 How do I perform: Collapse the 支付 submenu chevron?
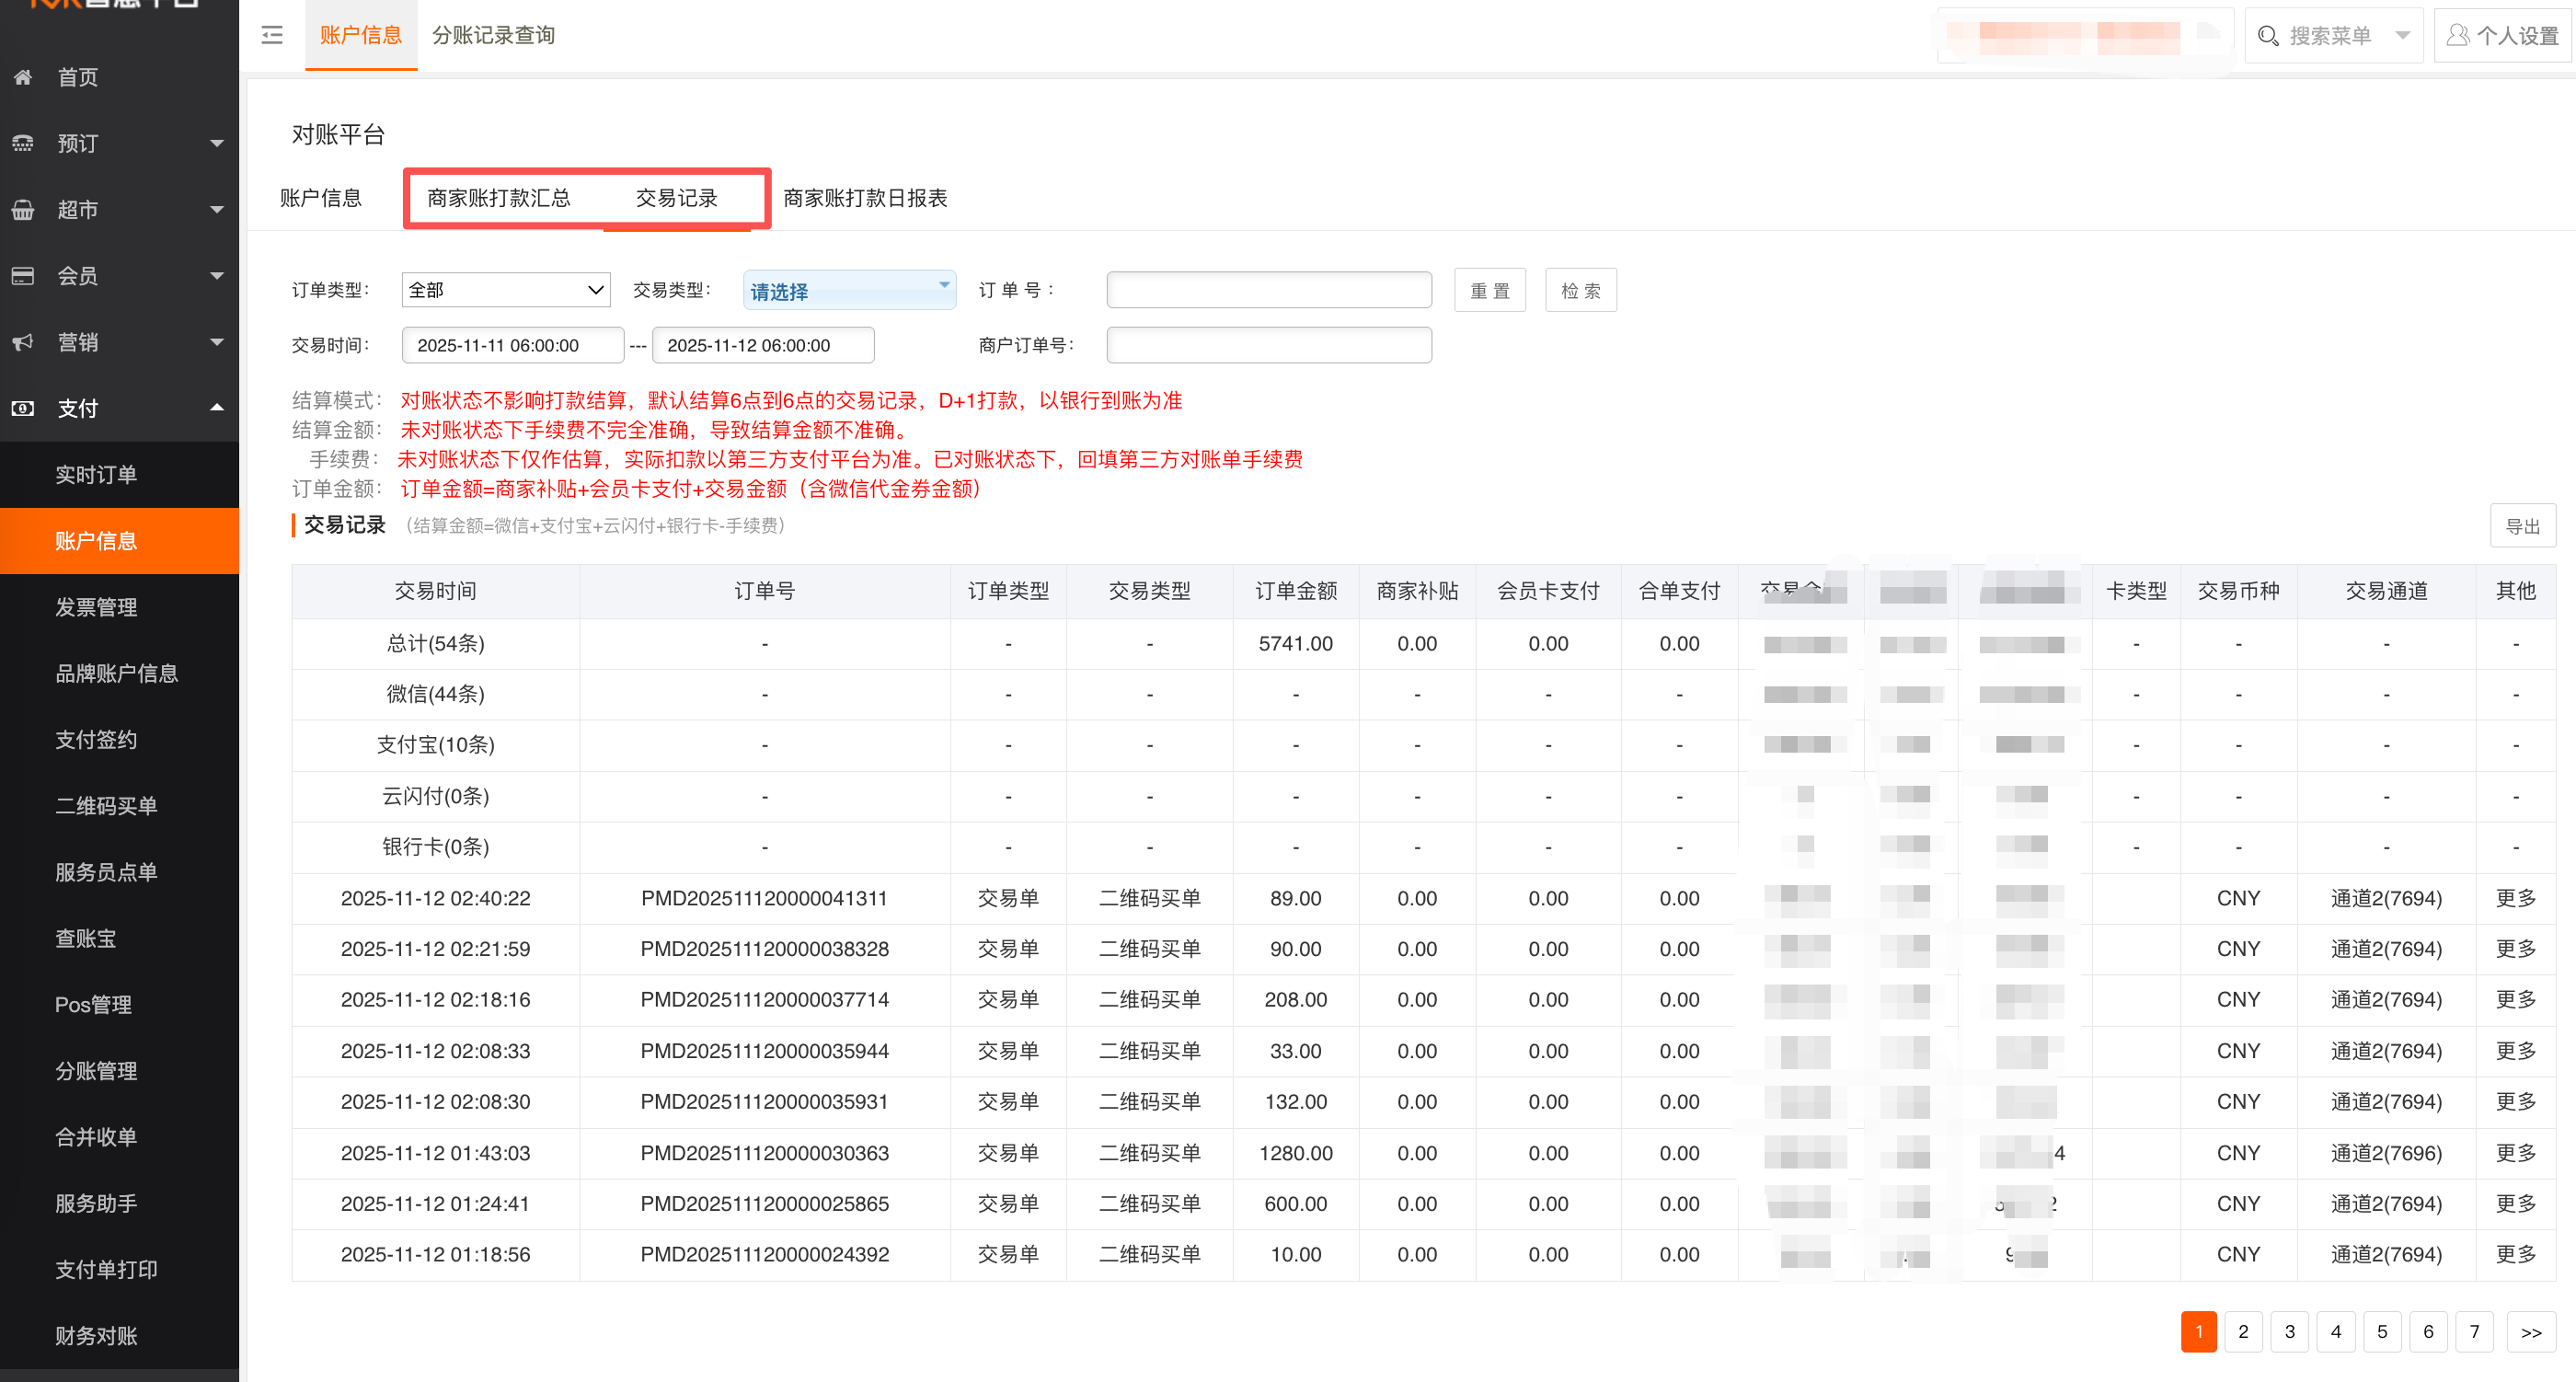(x=216, y=407)
